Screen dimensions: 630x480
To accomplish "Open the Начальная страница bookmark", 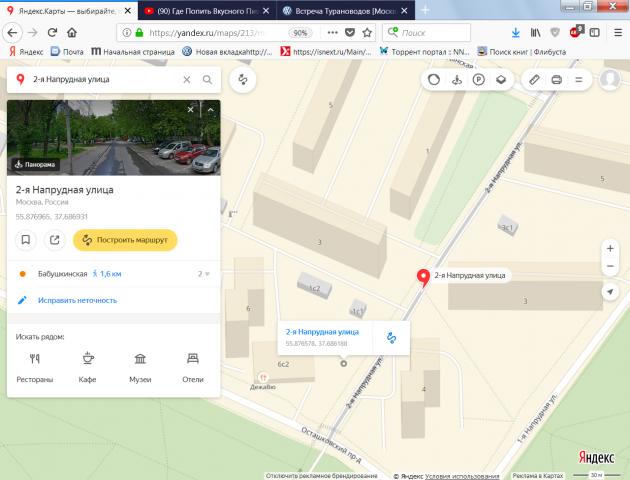I will [133, 52].
